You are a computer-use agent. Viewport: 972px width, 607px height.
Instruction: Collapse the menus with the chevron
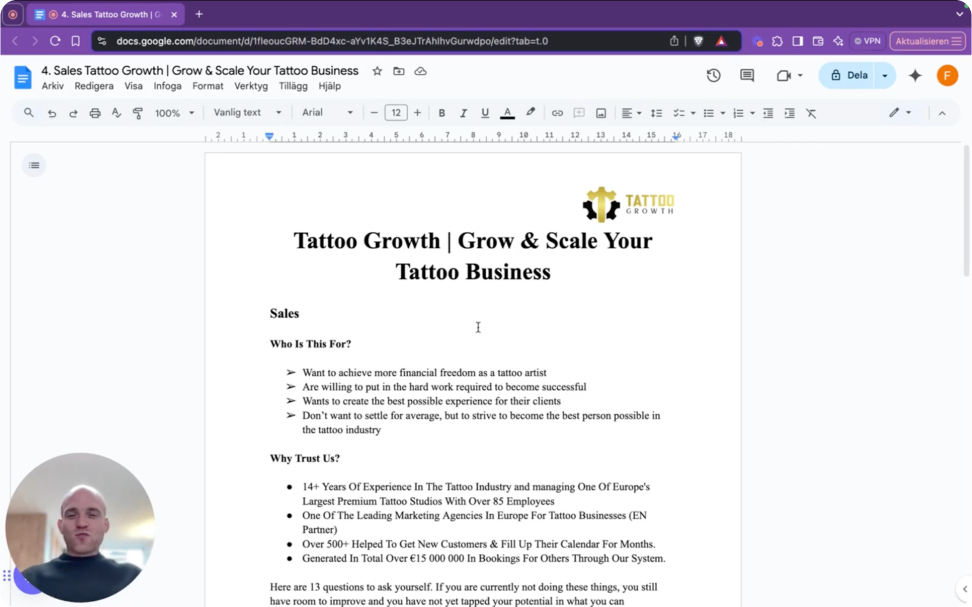tap(942, 113)
